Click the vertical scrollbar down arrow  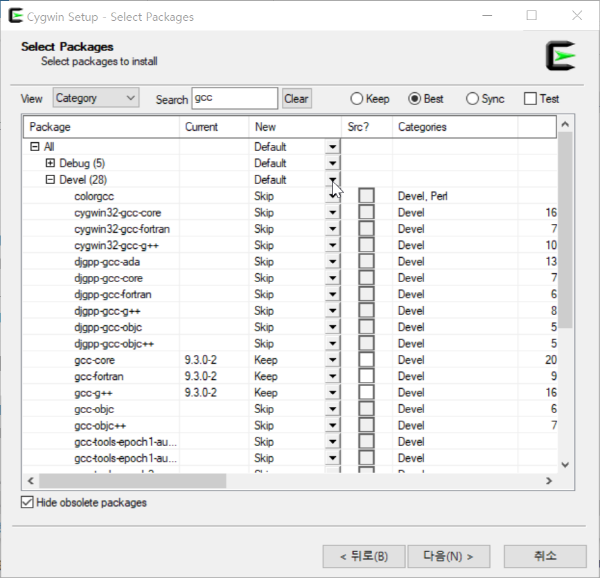click(x=565, y=465)
